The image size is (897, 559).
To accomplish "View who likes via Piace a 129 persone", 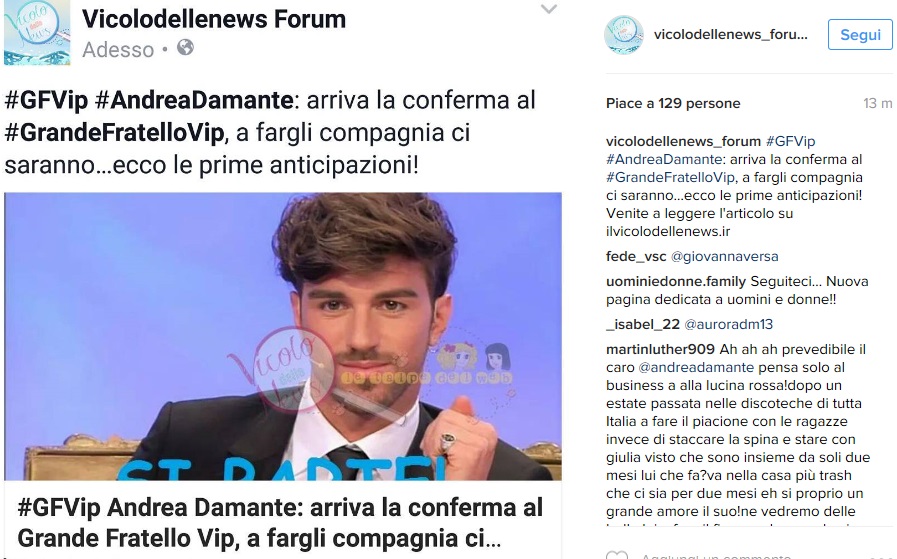I will point(673,104).
